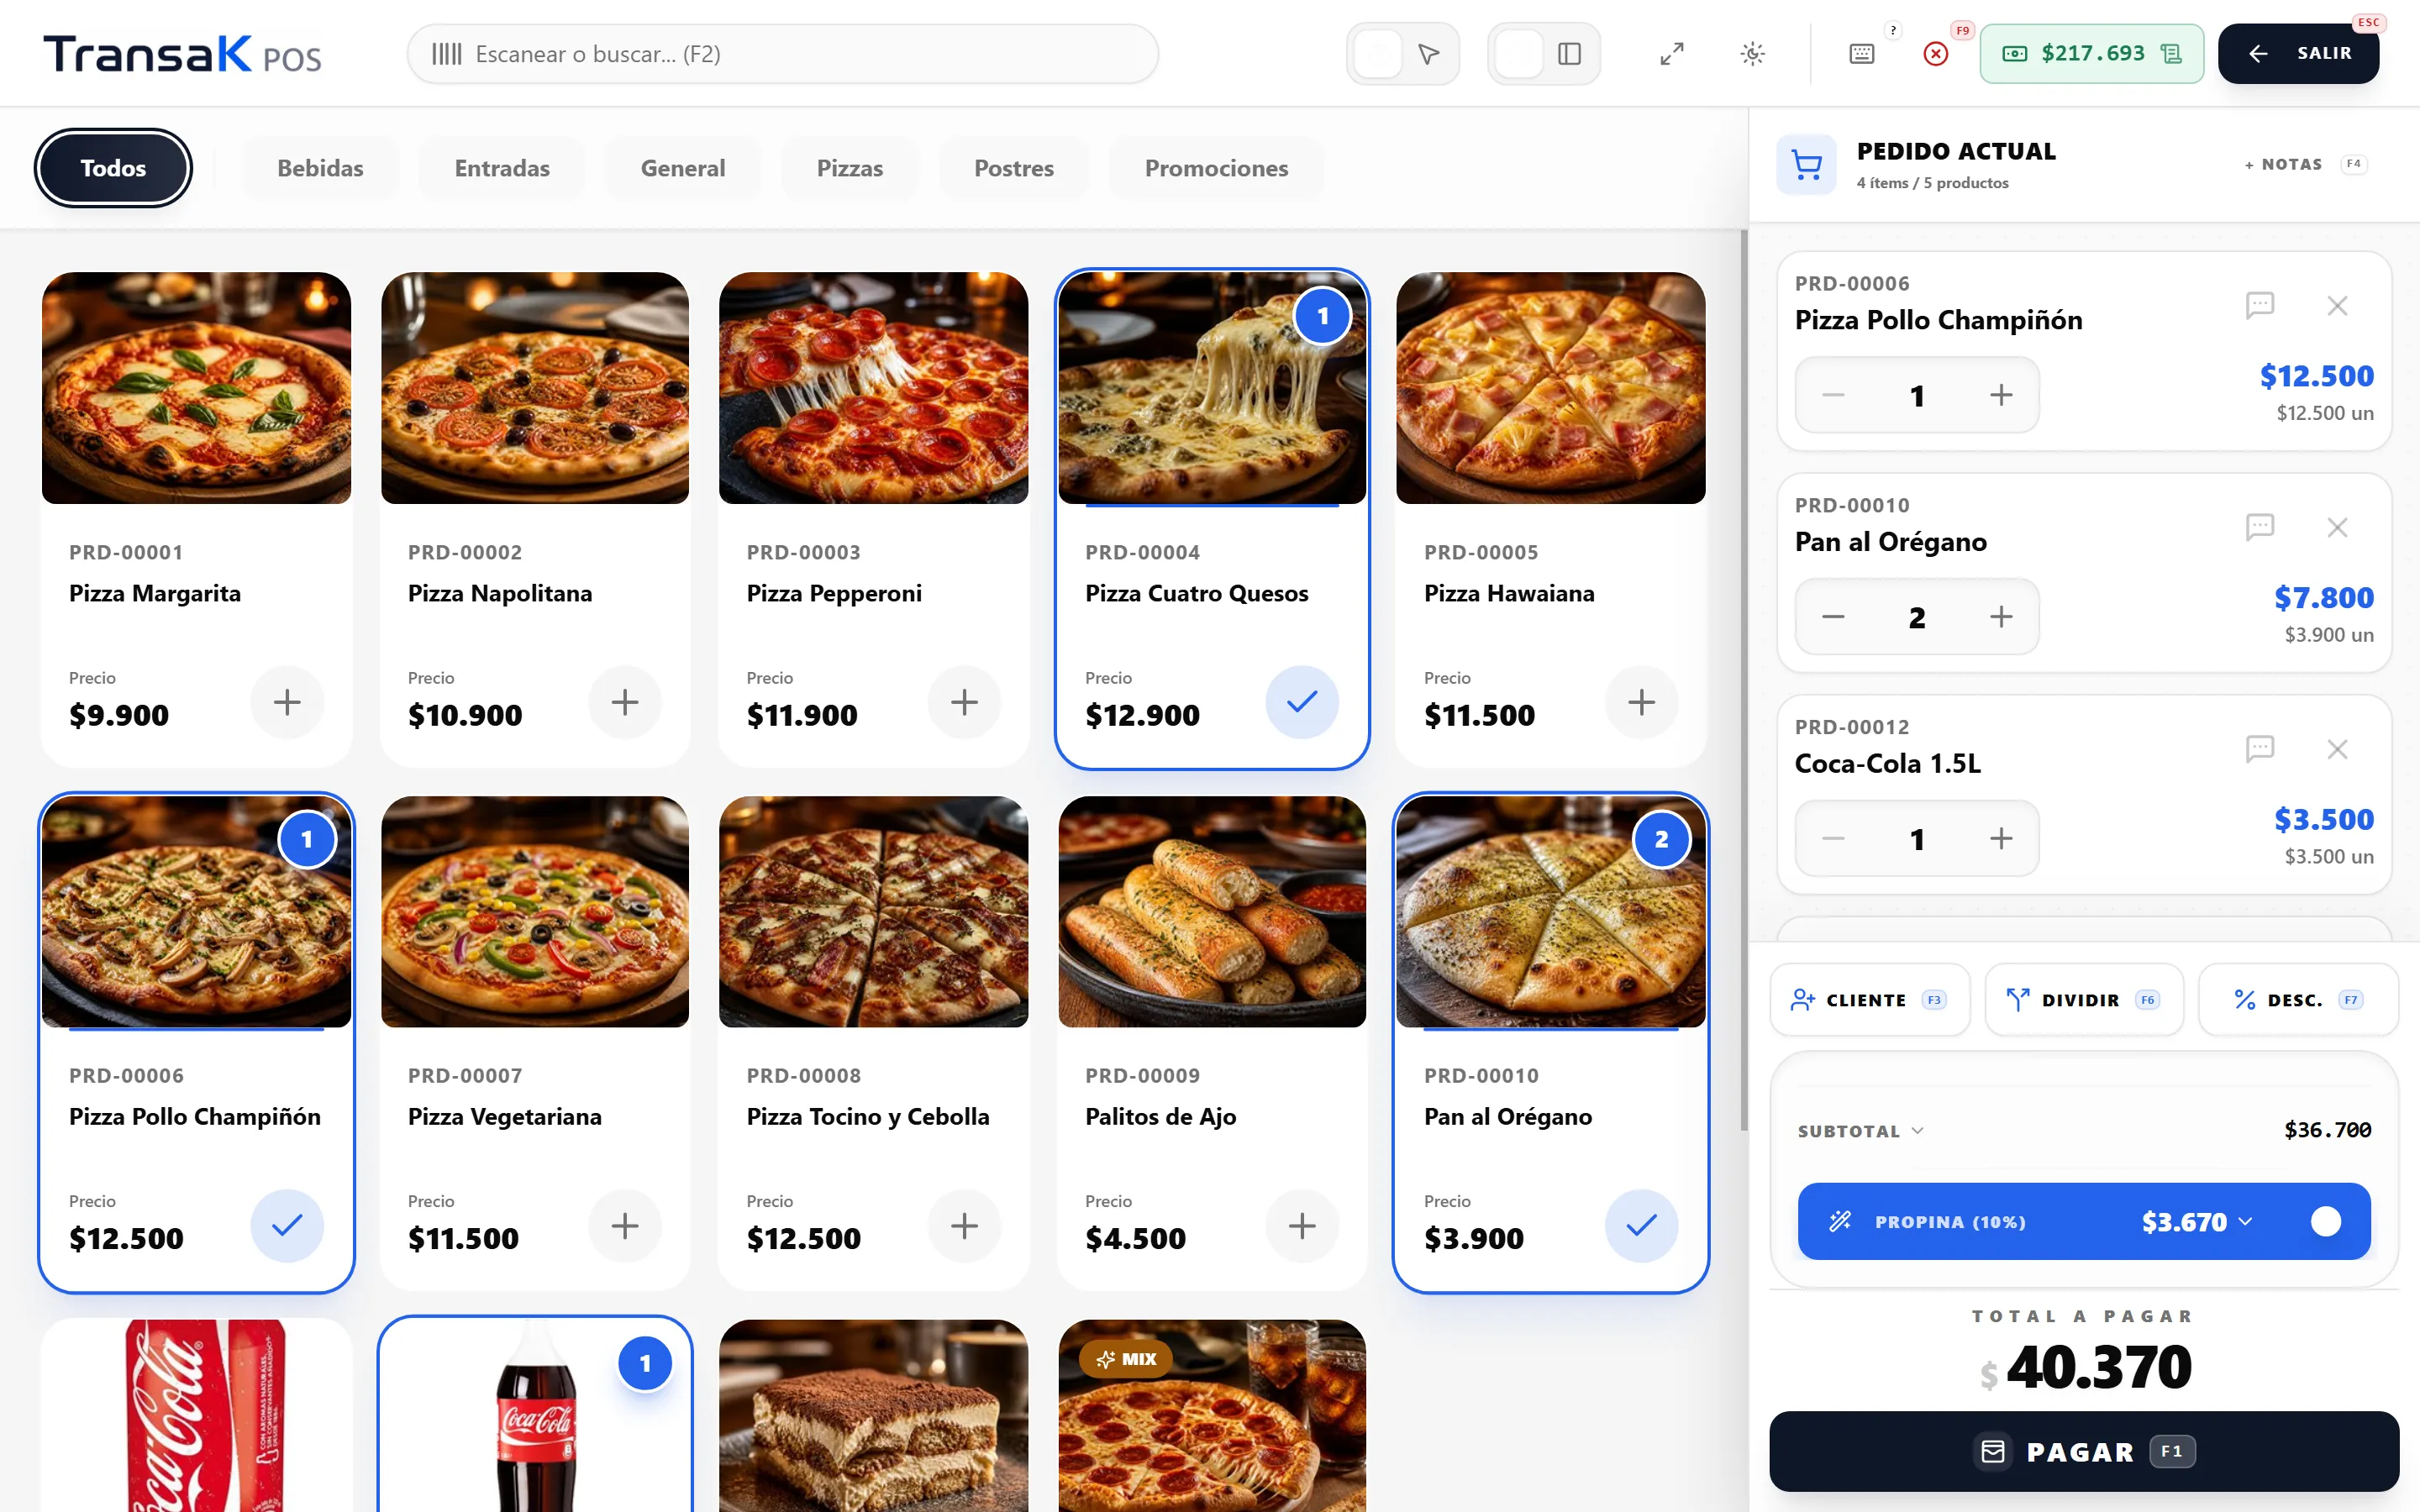Image resolution: width=2420 pixels, height=1512 pixels.
Task: Cancel the order with red X (F9)
Action: (1936, 54)
